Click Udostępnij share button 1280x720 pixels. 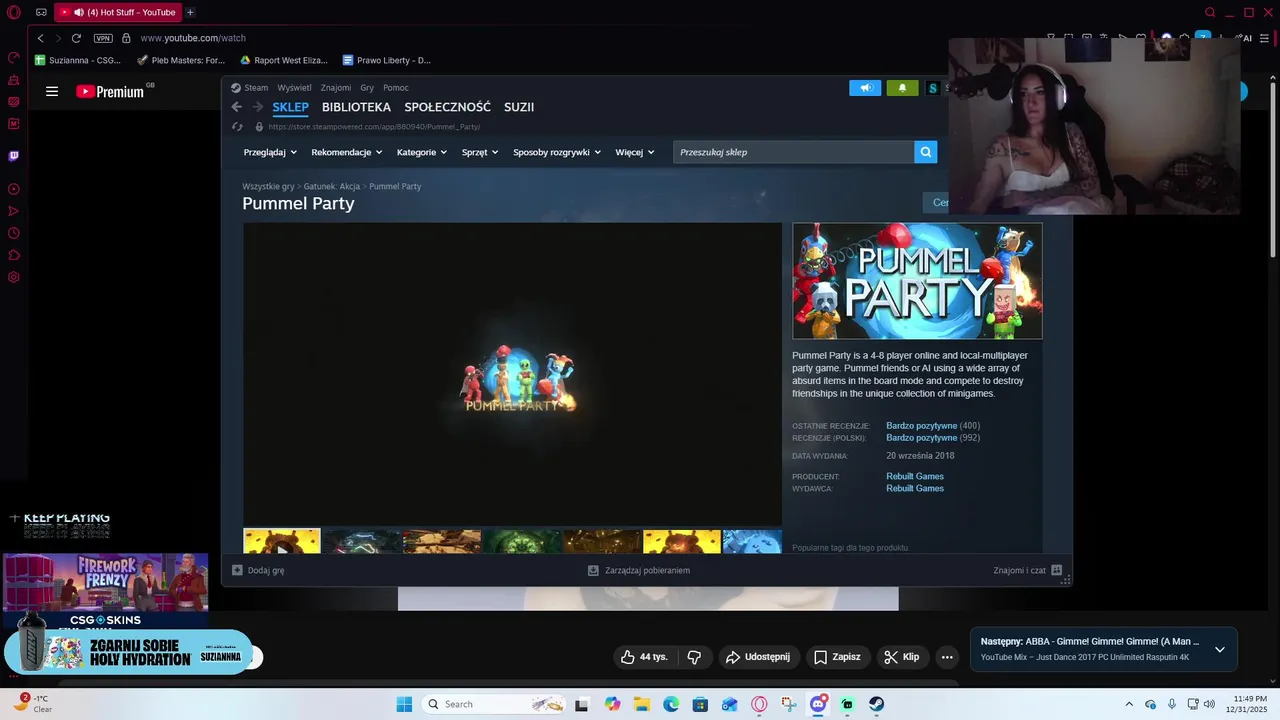point(758,657)
